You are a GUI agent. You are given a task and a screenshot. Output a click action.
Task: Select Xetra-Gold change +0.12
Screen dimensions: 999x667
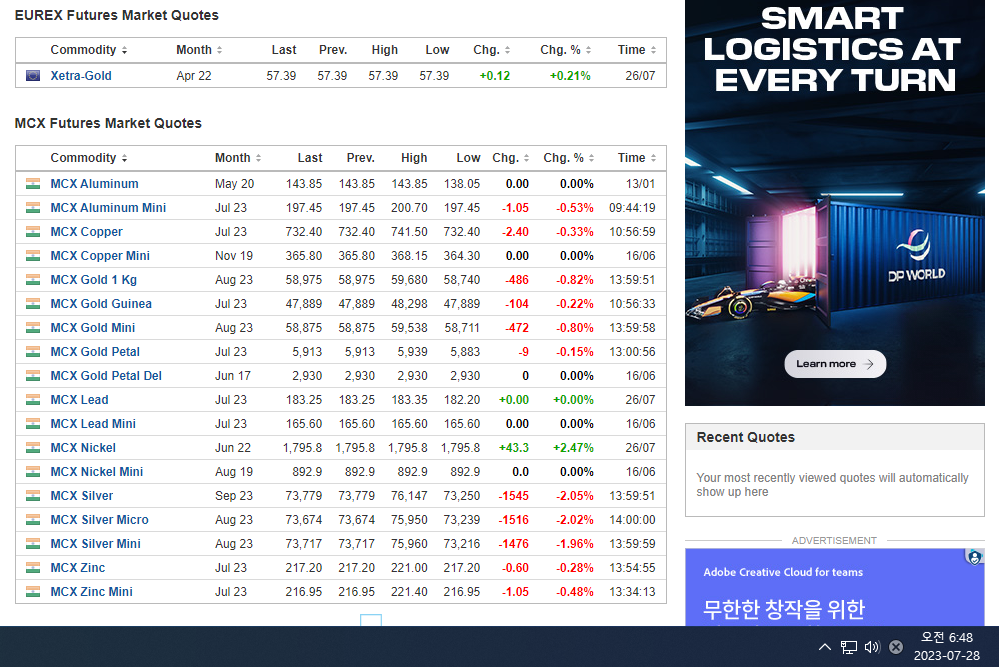point(495,76)
